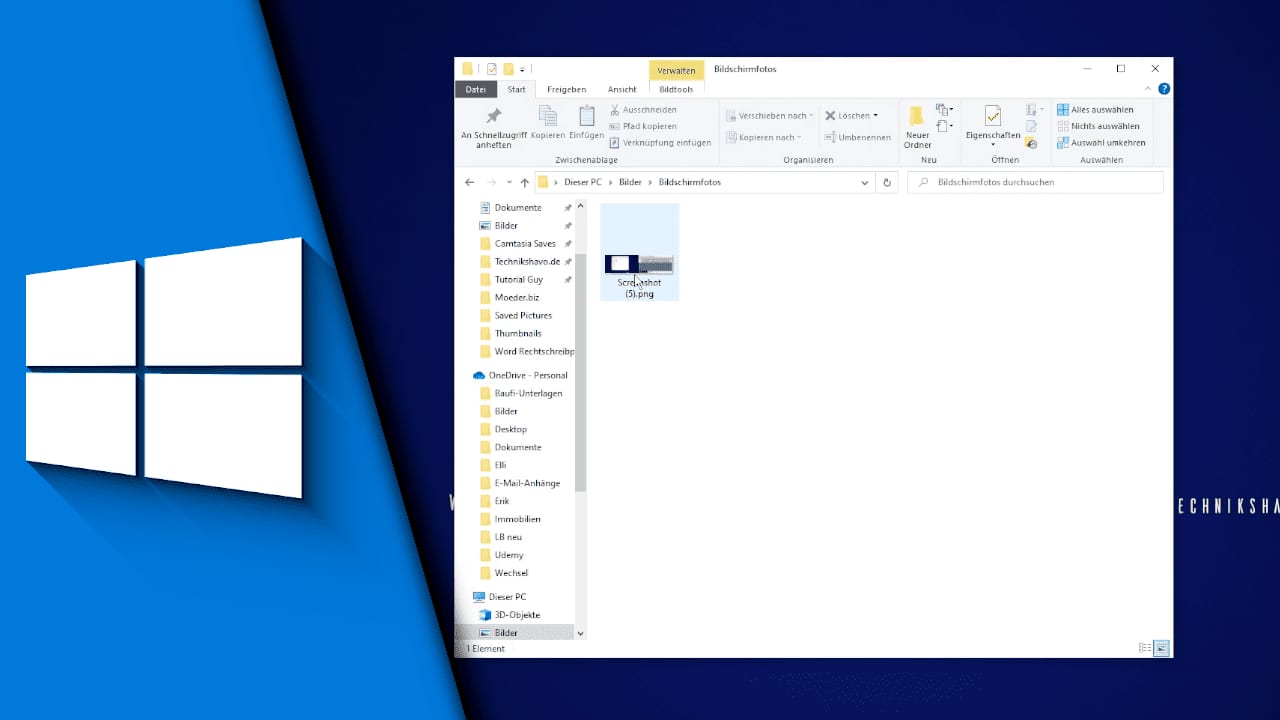Focus the Bildschirmfotos durchsuchen search box
Screen dimensions: 1280x720
tap(1035, 183)
